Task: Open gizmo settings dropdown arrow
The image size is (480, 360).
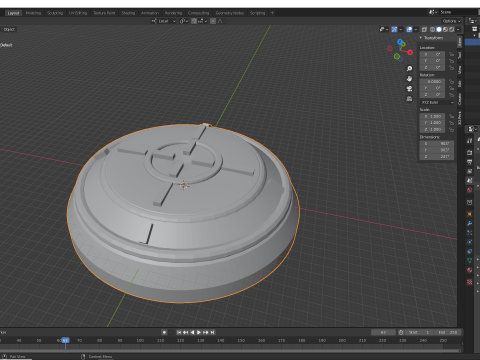Action: [401, 29]
